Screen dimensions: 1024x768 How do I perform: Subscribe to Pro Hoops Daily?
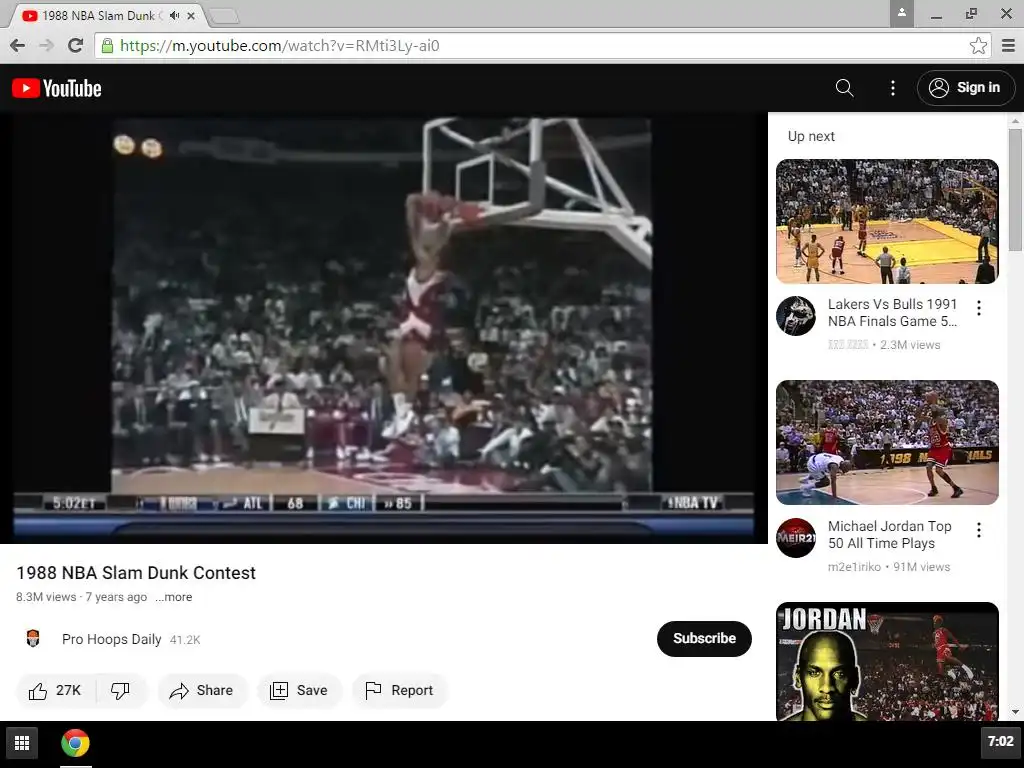[704, 638]
